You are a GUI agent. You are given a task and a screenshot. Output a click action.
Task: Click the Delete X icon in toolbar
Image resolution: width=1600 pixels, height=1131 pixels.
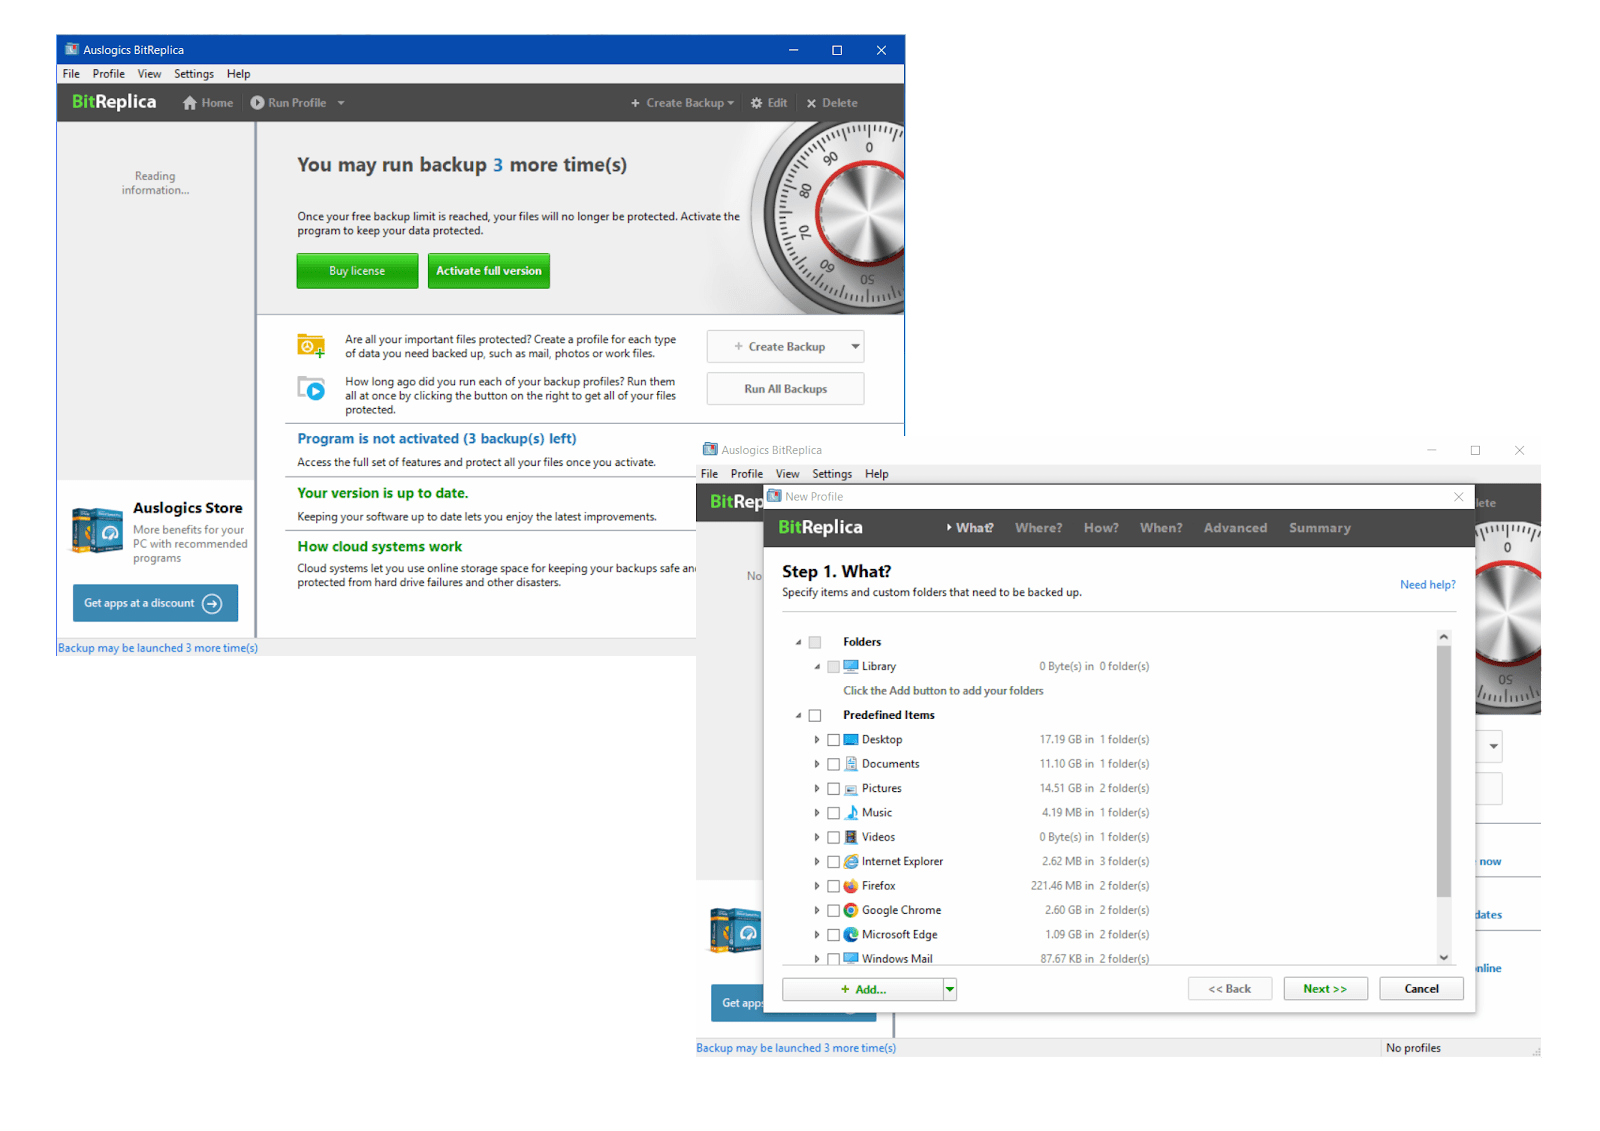pyautogui.click(x=812, y=103)
